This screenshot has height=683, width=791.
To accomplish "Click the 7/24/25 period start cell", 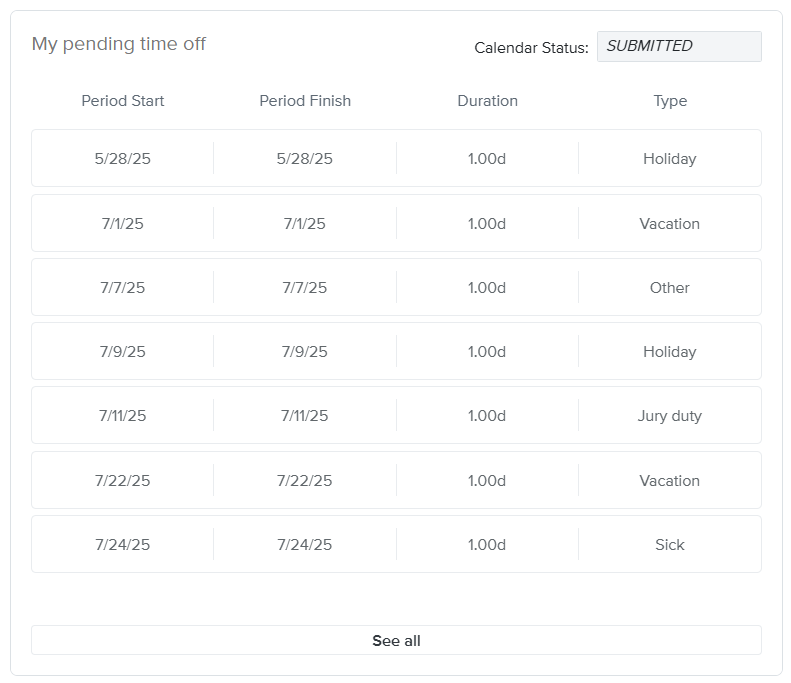I will pyautogui.click(x=123, y=545).
